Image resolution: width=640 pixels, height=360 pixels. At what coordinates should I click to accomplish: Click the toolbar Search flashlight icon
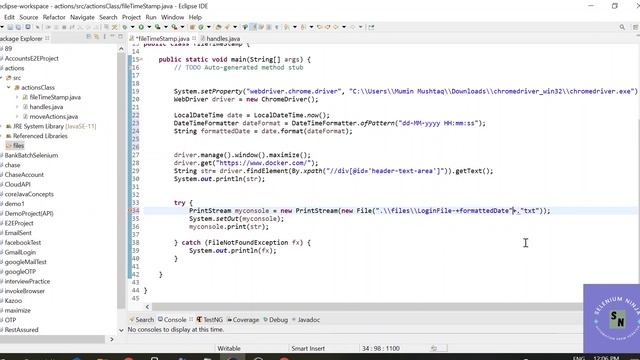click(227, 27)
